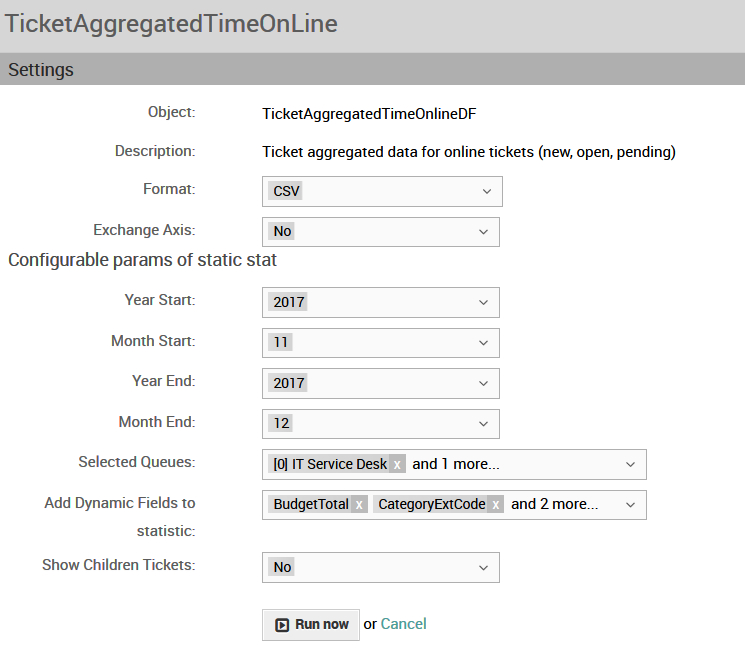
Task: Expand the Month Start dropdown chevron
Action: [x=483, y=343]
